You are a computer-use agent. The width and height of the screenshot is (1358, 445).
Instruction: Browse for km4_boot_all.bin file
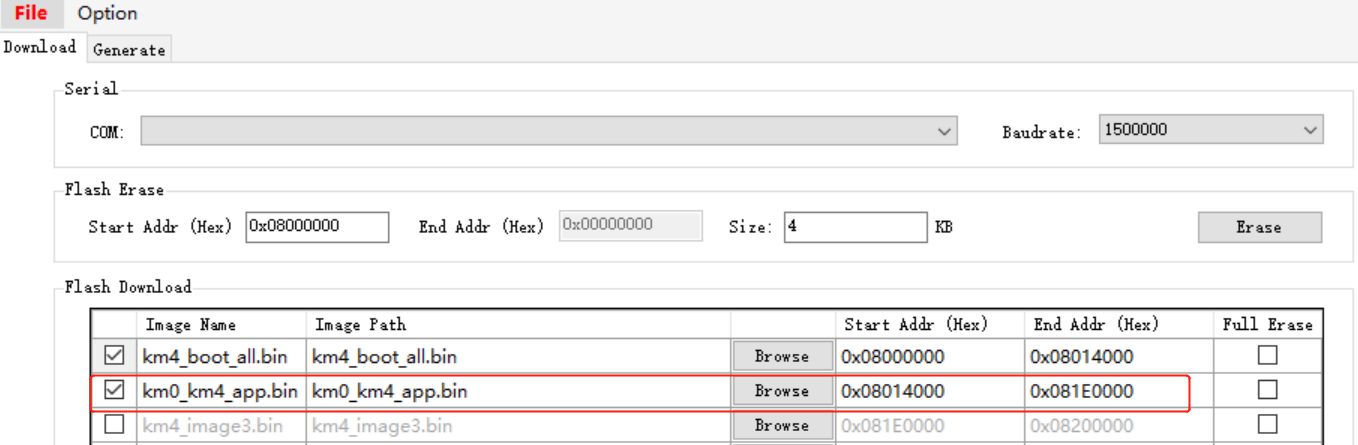point(782,356)
